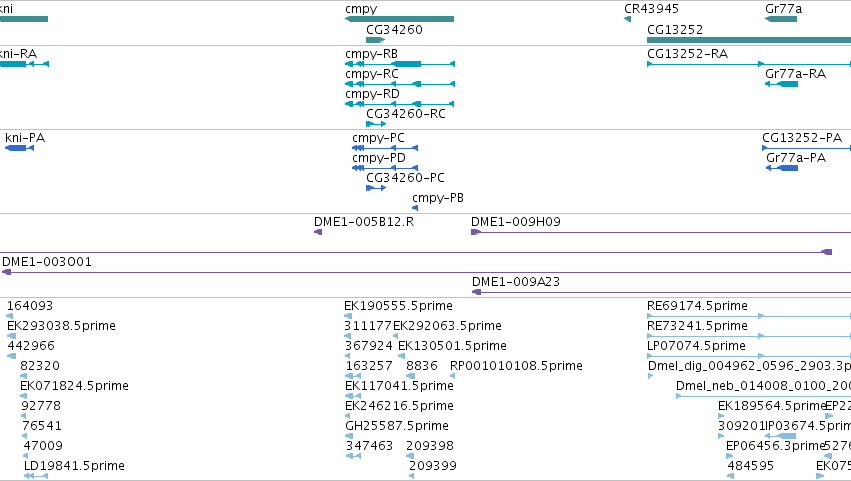The height and width of the screenshot is (481, 851).
Task: Select EK293038.5prime EST label
Action: 61,326
